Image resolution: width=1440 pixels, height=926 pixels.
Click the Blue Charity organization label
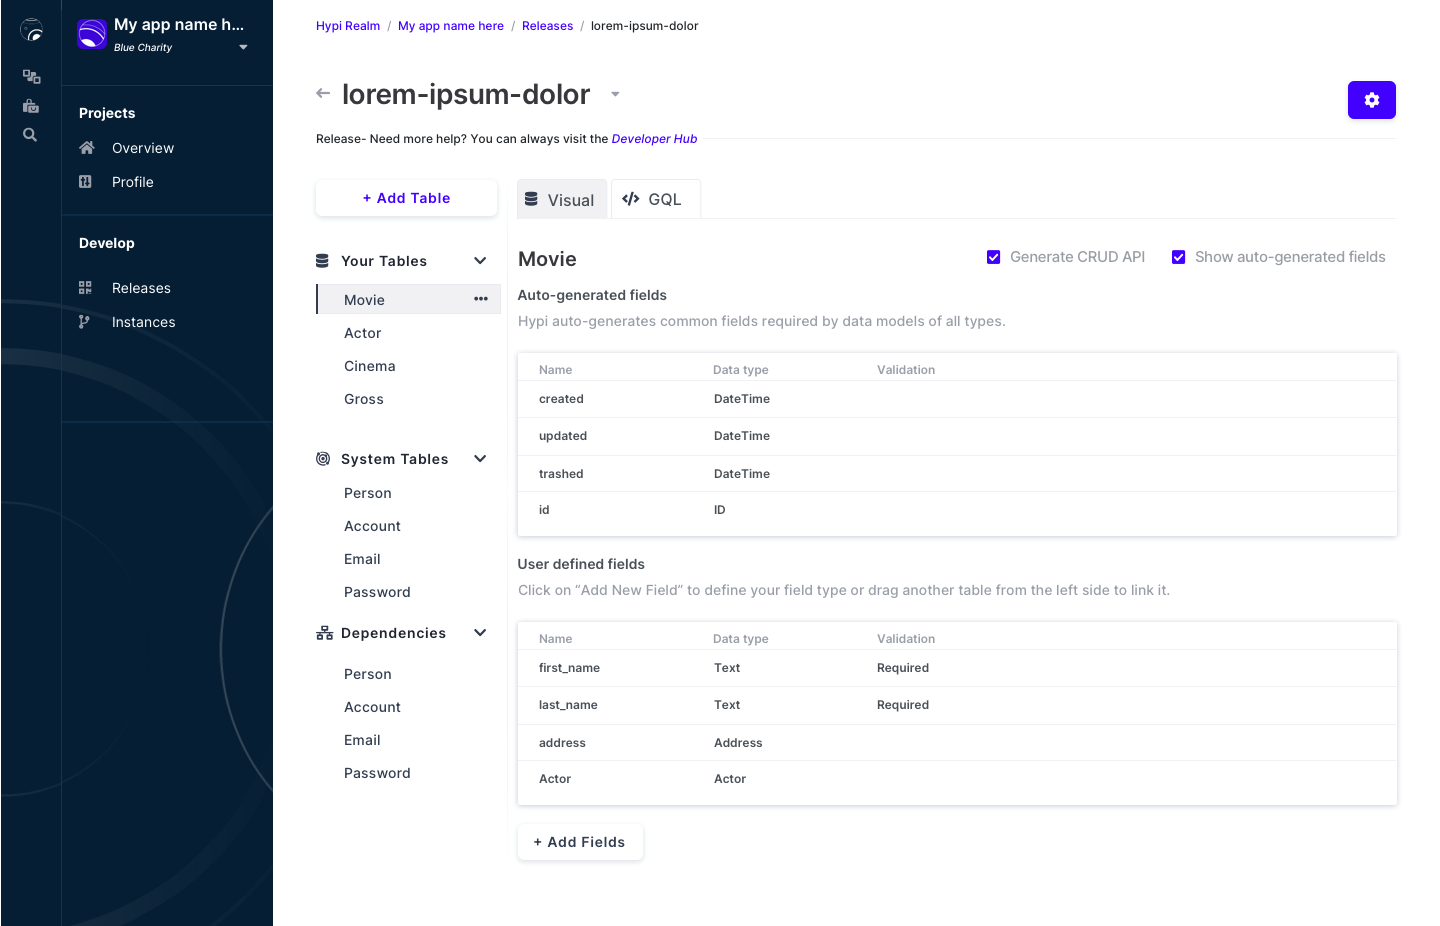pos(143,48)
